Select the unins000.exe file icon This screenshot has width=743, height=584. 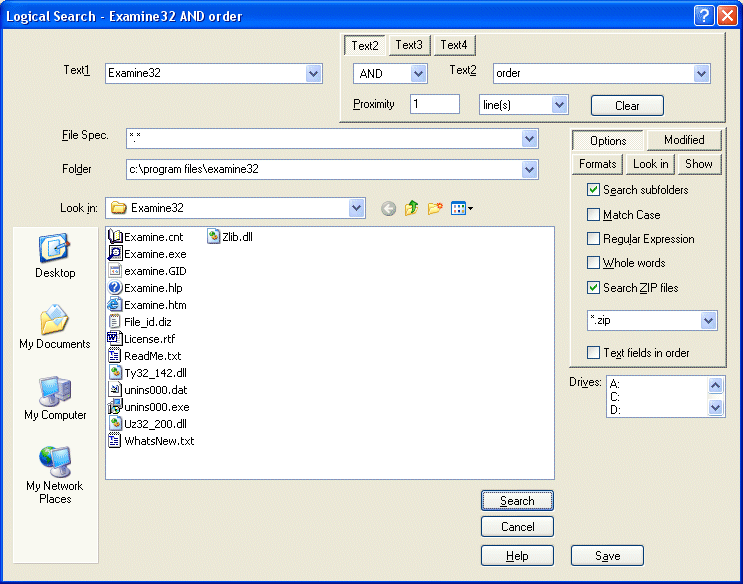pos(115,407)
